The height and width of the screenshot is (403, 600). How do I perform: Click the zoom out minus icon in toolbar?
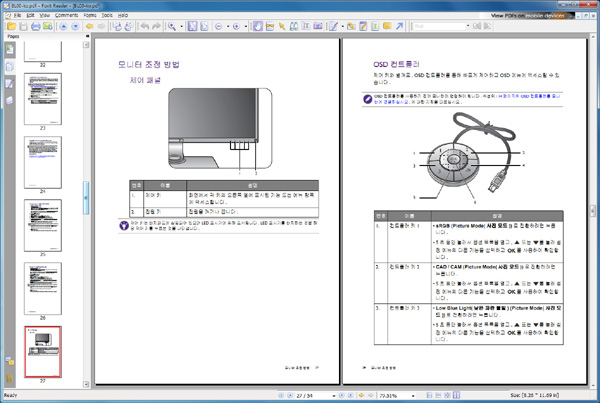pos(219,25)
